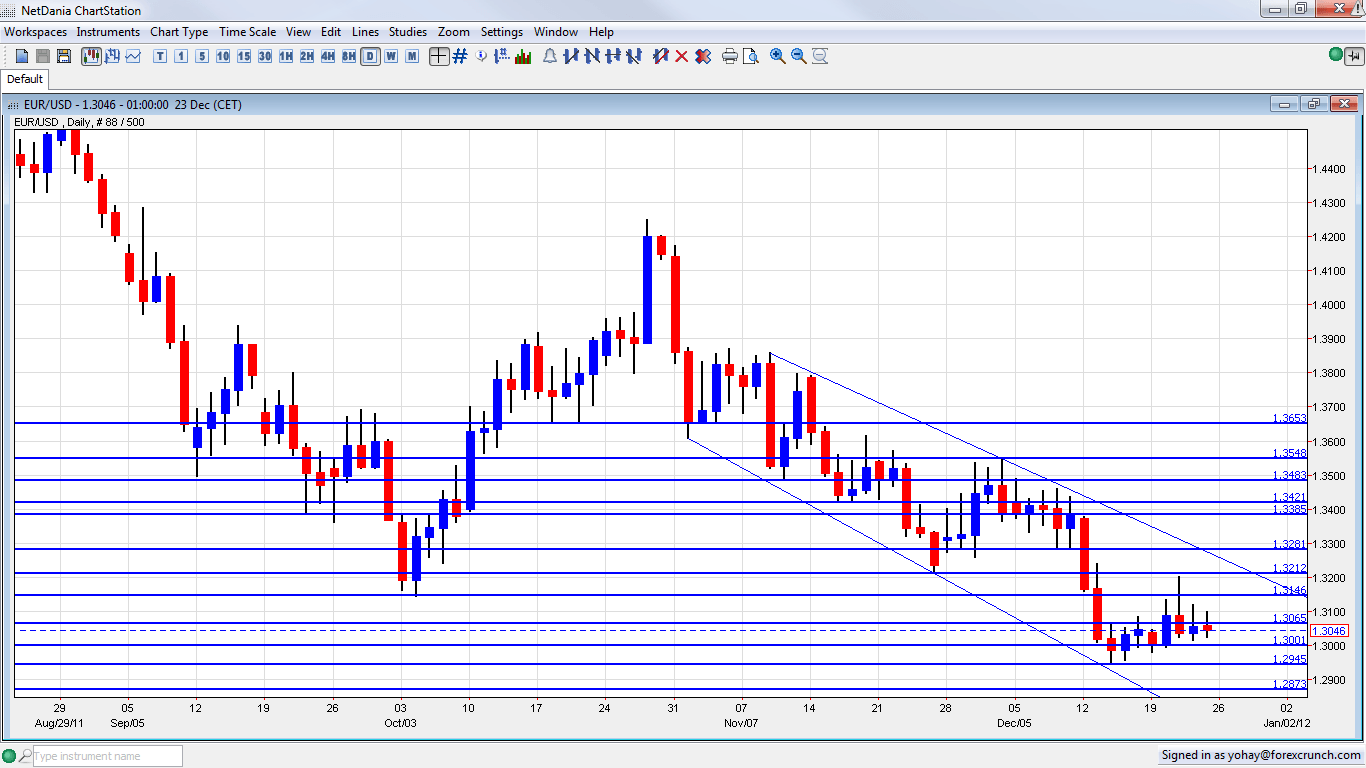
Task: Switch chart to Weekly timeframe
Action: (x=390, y=57)
